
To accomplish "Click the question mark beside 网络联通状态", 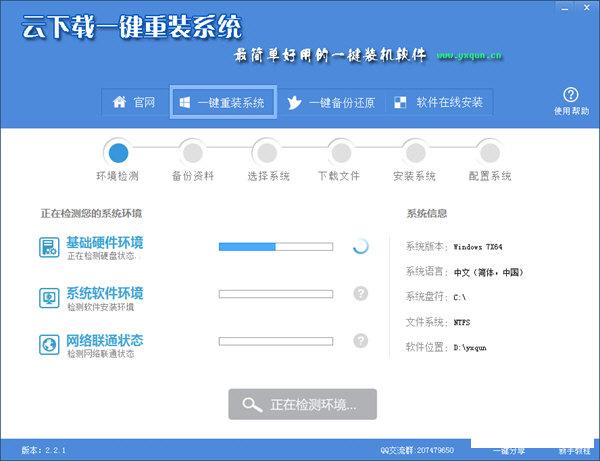I will (x=361, y=342).
